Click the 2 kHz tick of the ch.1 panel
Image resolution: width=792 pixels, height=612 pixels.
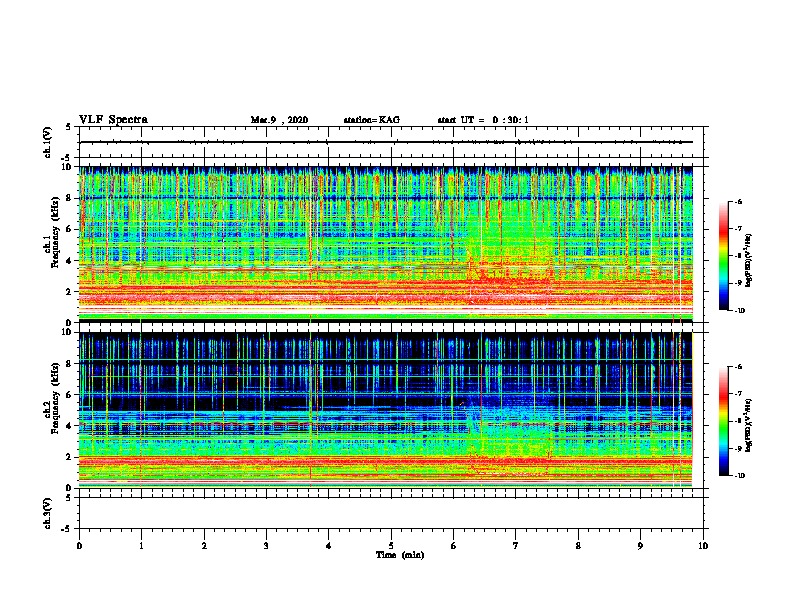coord(69,292)
